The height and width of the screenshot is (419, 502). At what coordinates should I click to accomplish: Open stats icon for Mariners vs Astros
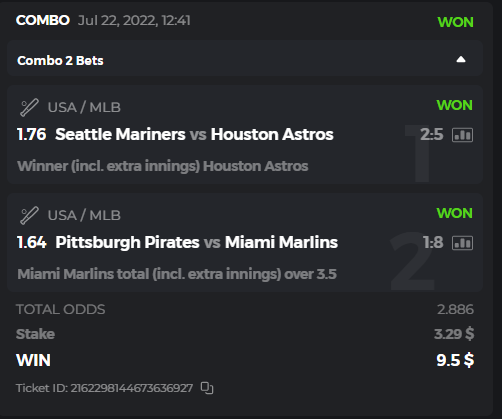coord(462,135)
